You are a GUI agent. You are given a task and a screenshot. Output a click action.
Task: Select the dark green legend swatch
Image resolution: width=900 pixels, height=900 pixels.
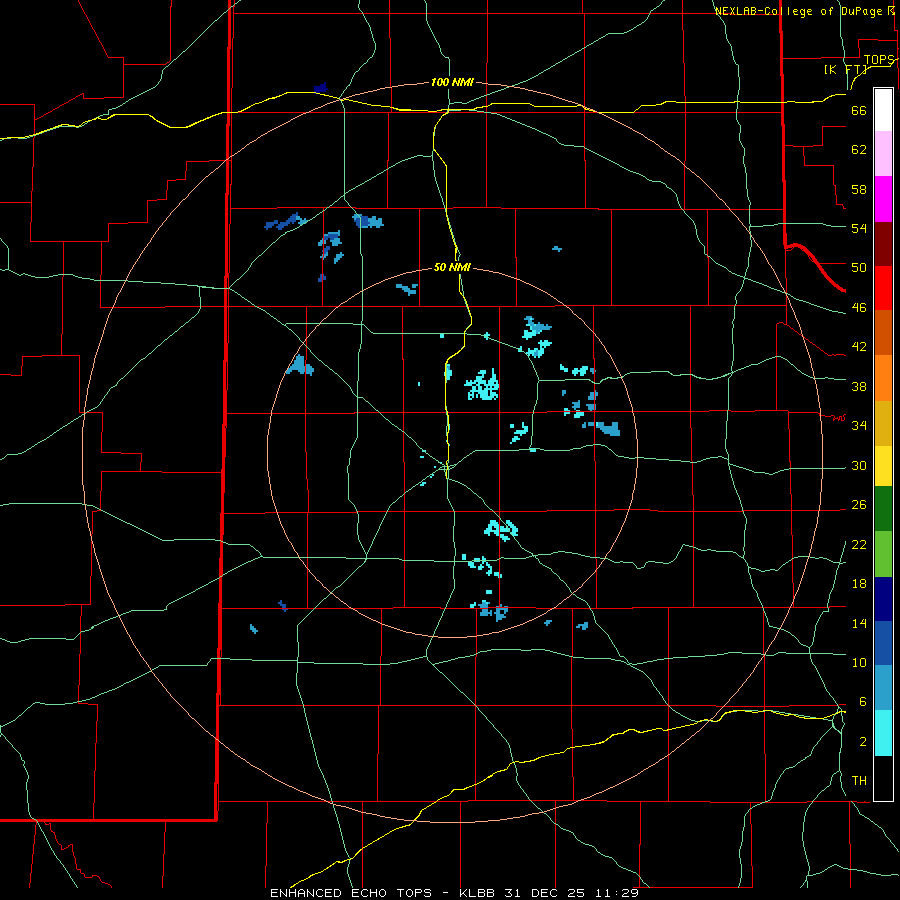[x=883, y=509]
